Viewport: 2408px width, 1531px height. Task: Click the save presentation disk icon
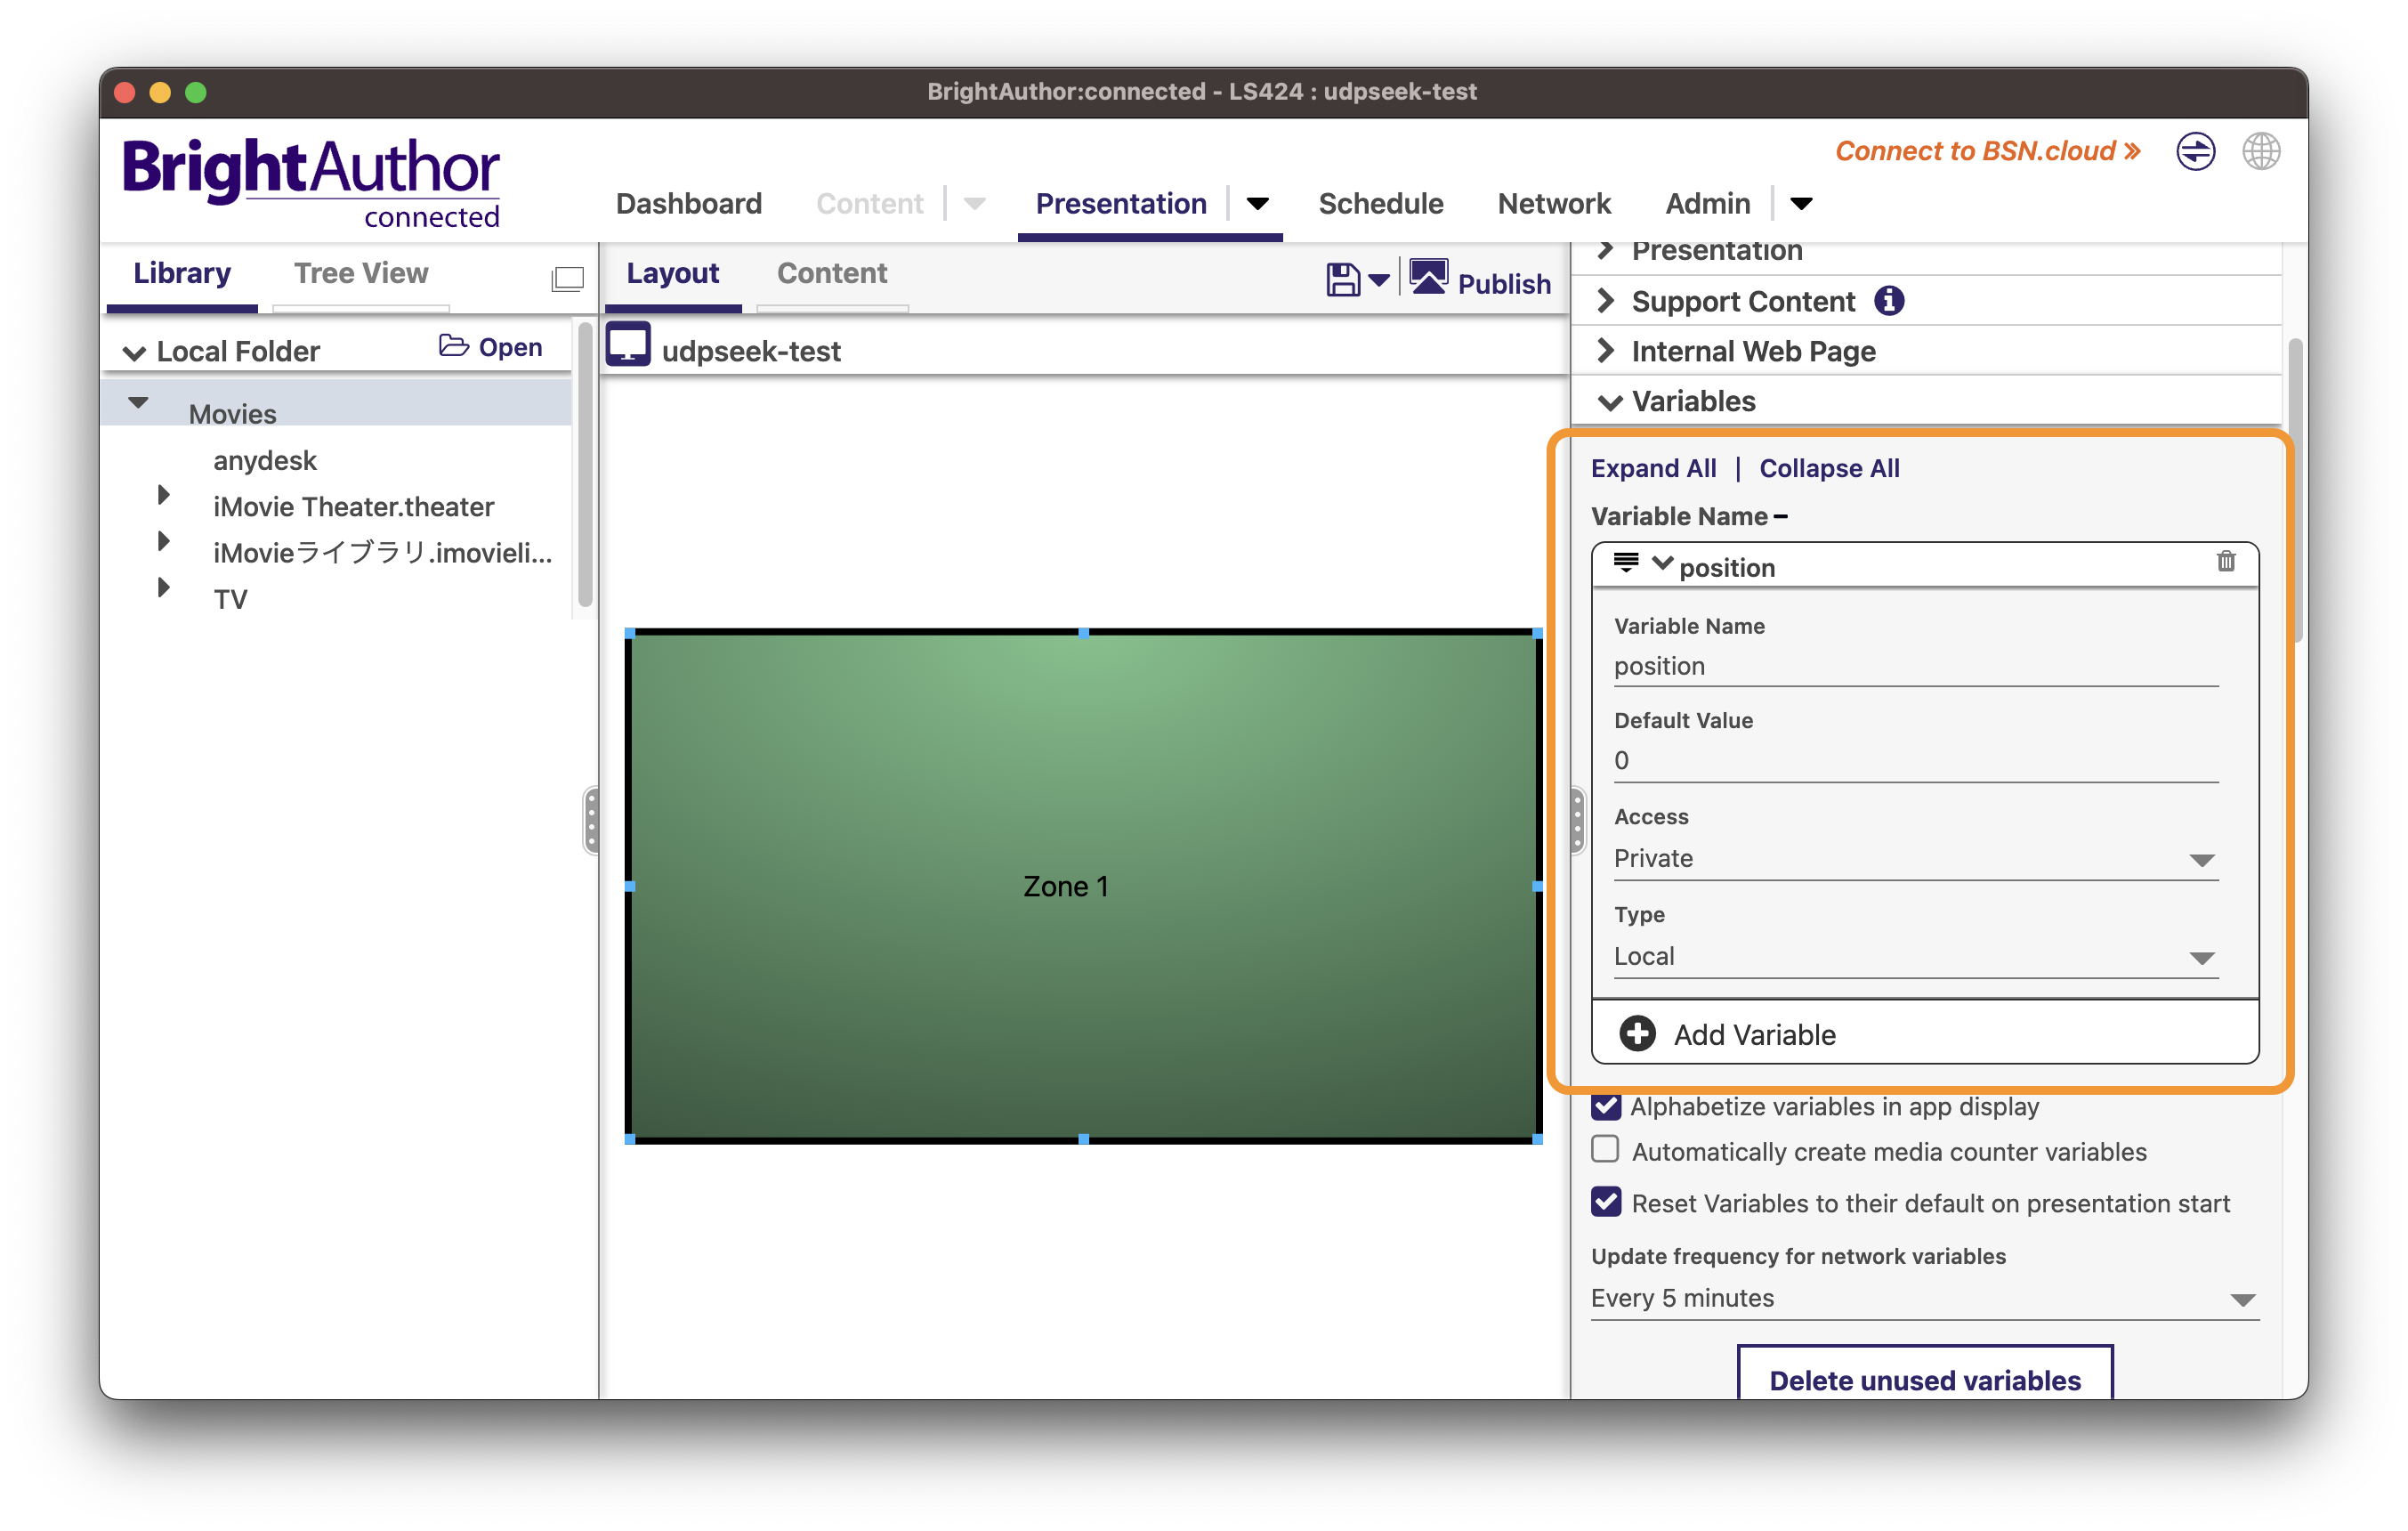[x=1342, y=280]
